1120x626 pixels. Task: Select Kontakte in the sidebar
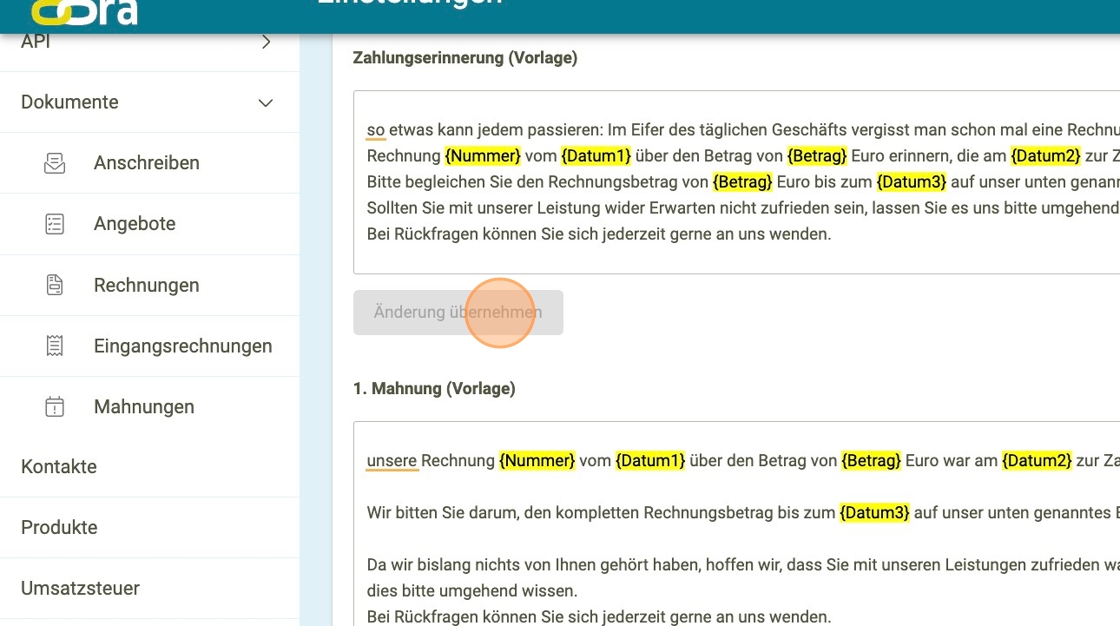pos(149,467)
